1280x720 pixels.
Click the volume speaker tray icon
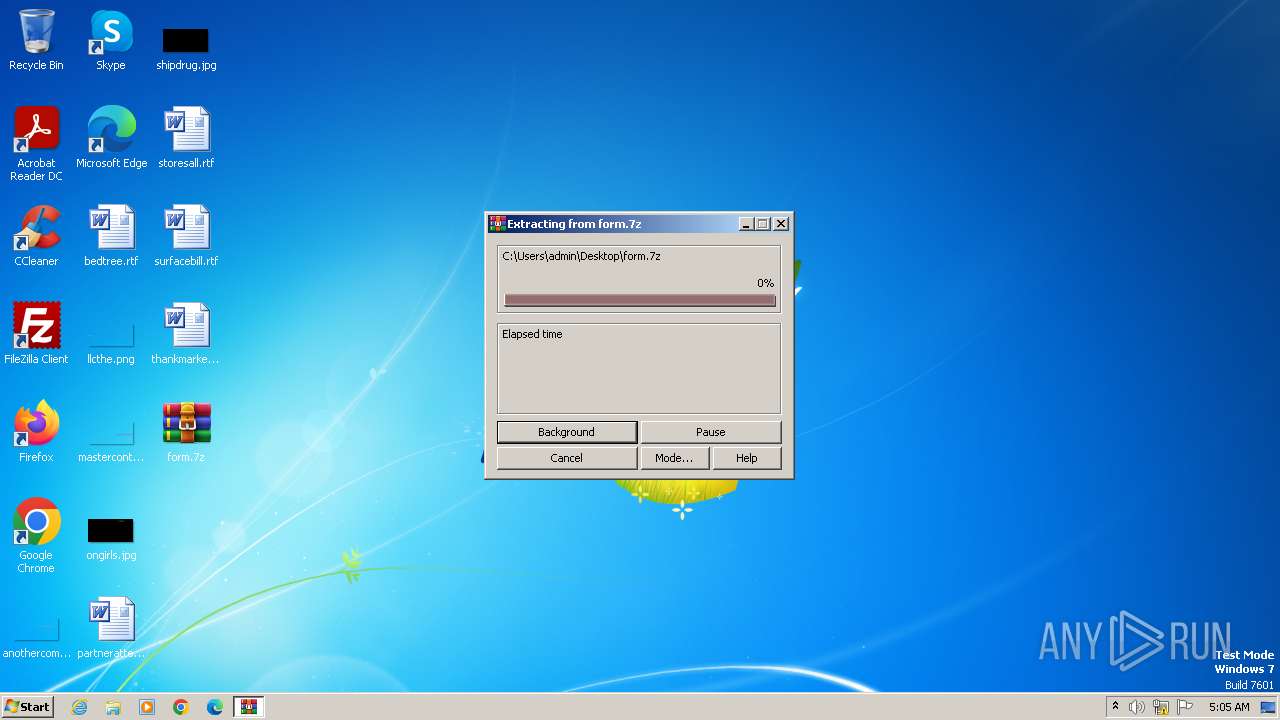point(1137,707)
